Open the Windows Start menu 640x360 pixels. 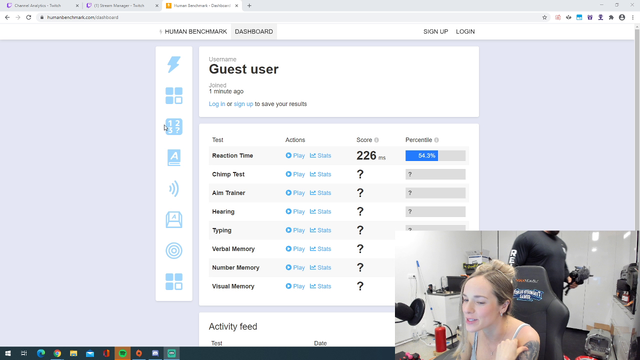(x=8, y=353)
